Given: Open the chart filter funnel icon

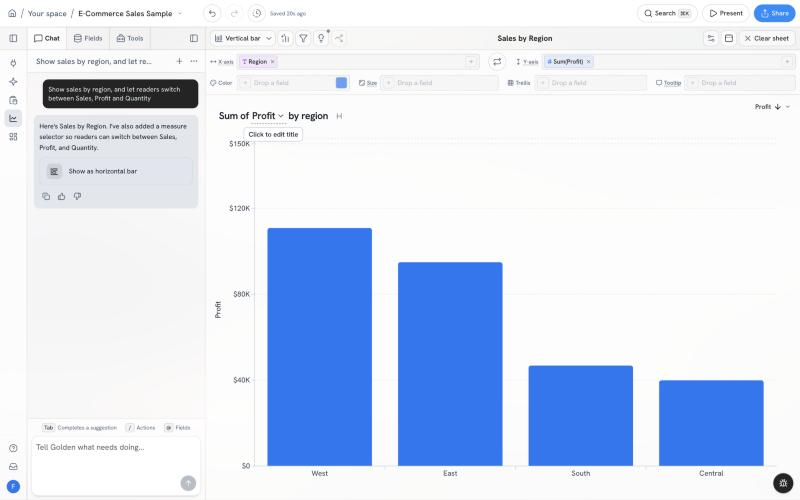Looking at the screenshot, I should pyautogui.click(x=303, y=38).
